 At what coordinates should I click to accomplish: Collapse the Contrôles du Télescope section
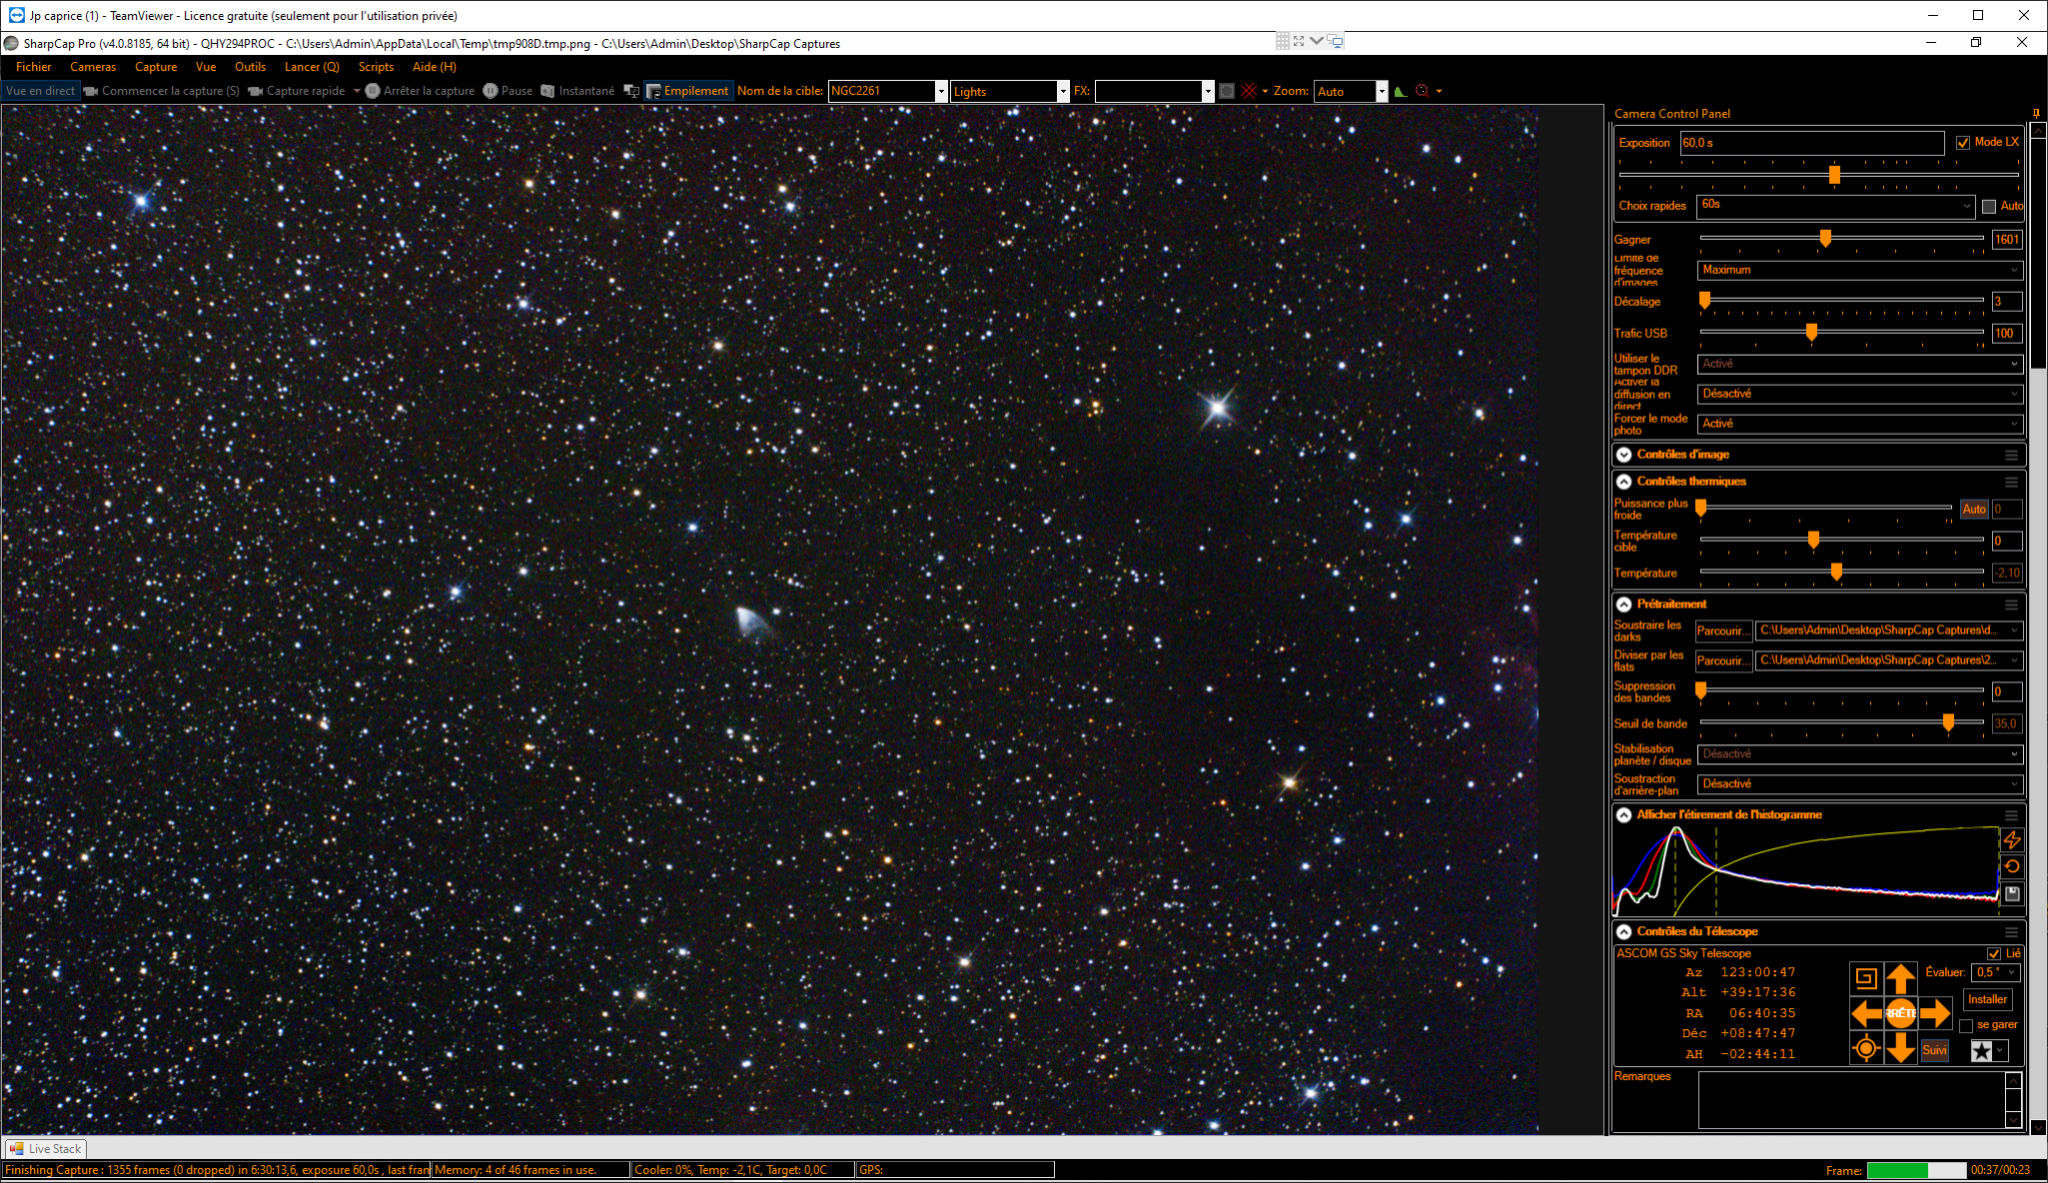click(x=1624, y=932)
